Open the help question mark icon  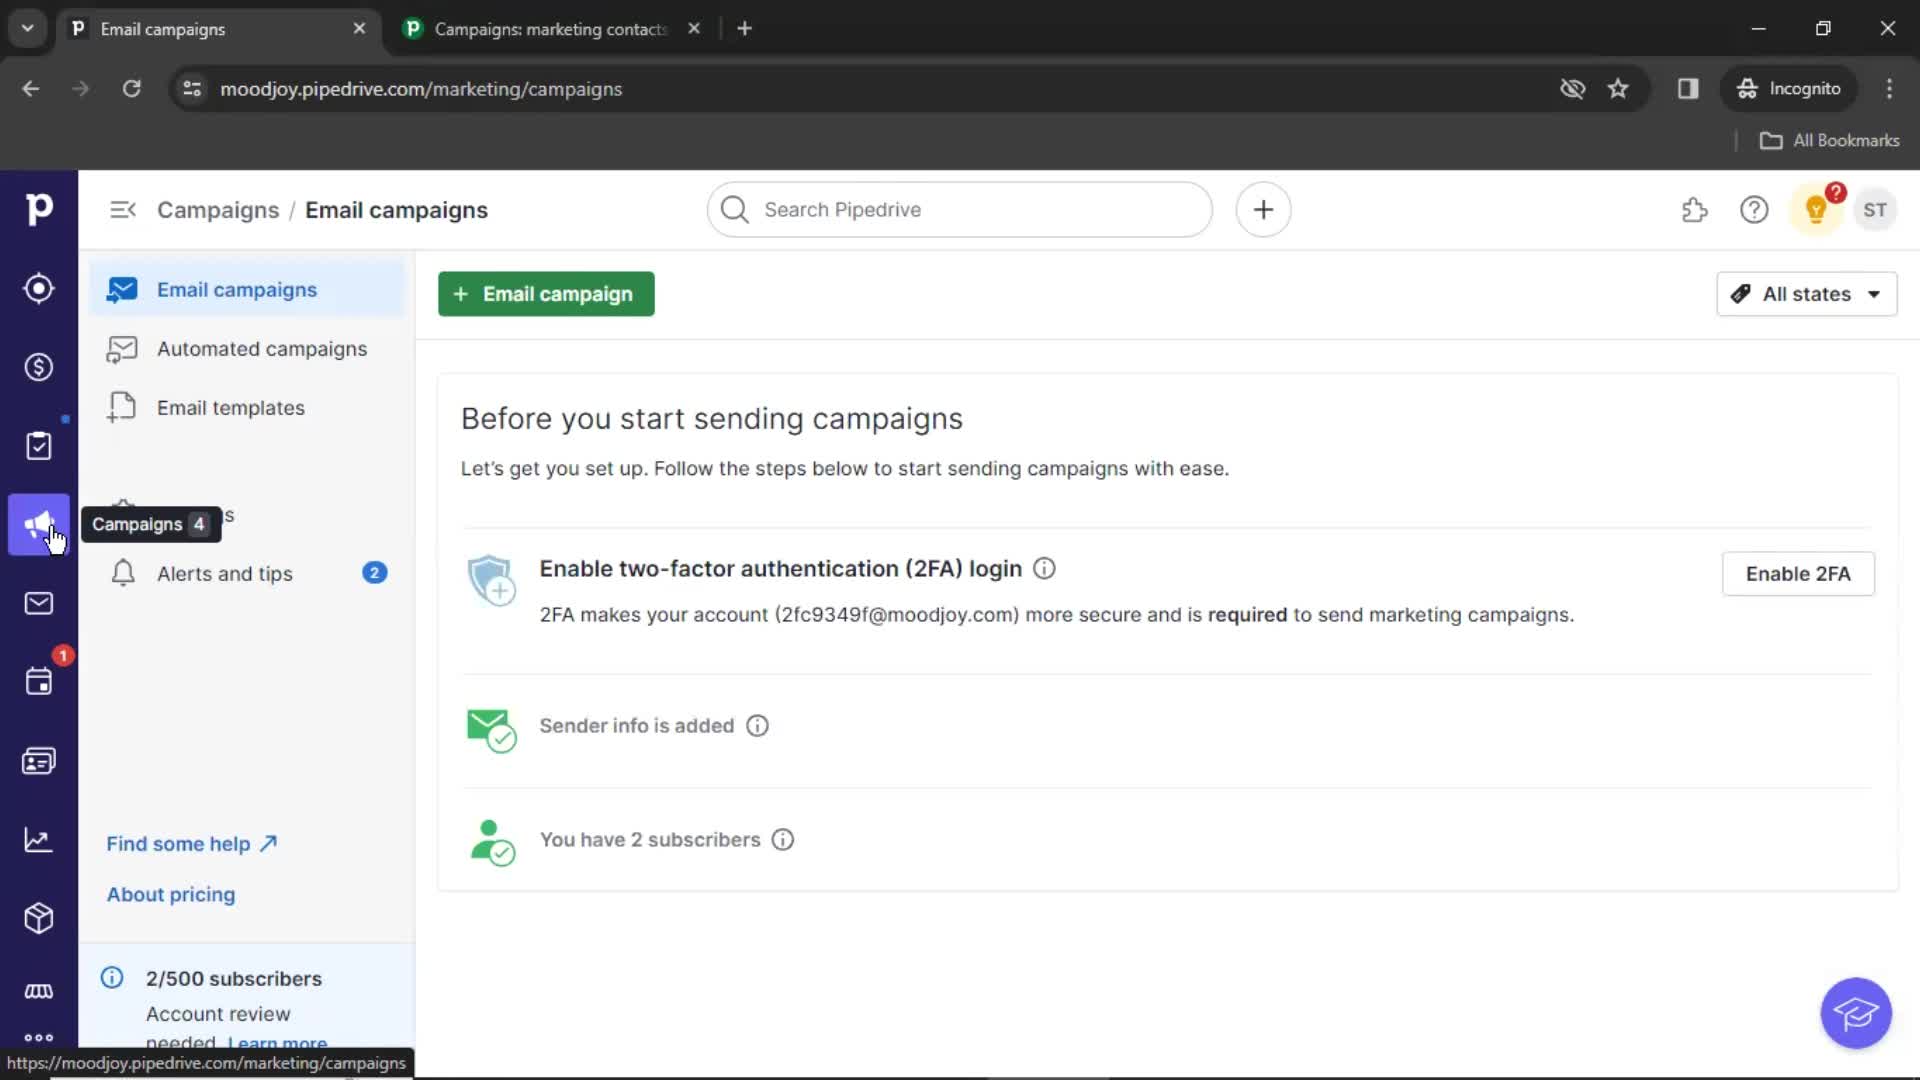(x=1754, y=210)
